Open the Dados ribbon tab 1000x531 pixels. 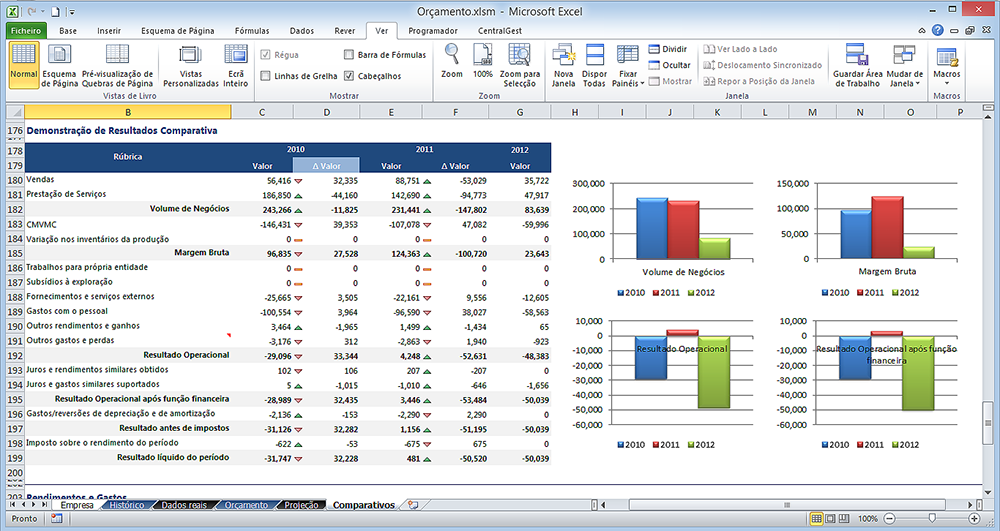pos(302,31)
